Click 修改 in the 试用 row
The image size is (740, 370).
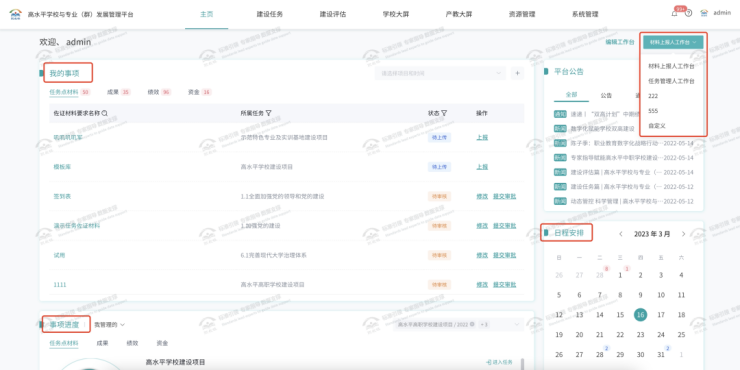[x=482, y=255]
